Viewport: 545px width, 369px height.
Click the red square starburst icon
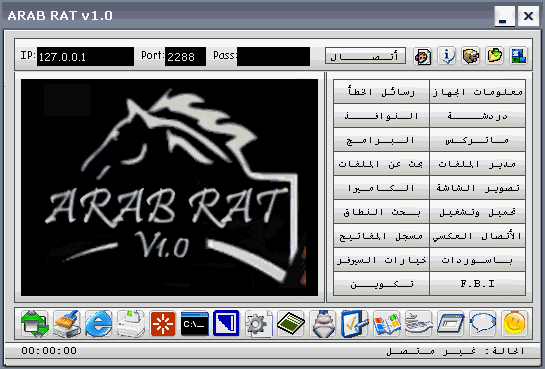[x=163, y=324]
